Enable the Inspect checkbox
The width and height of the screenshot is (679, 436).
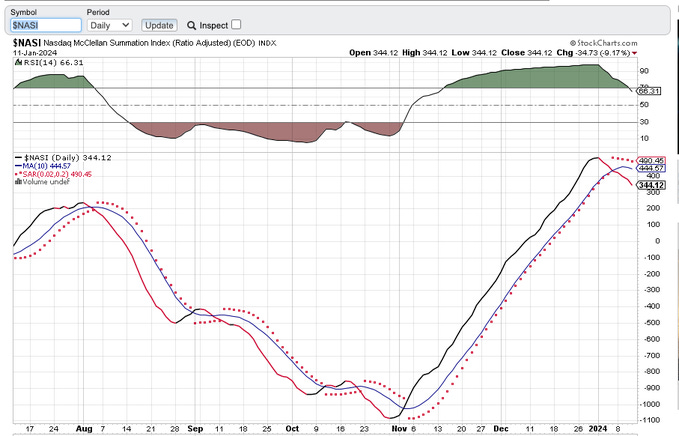[236, 25]
